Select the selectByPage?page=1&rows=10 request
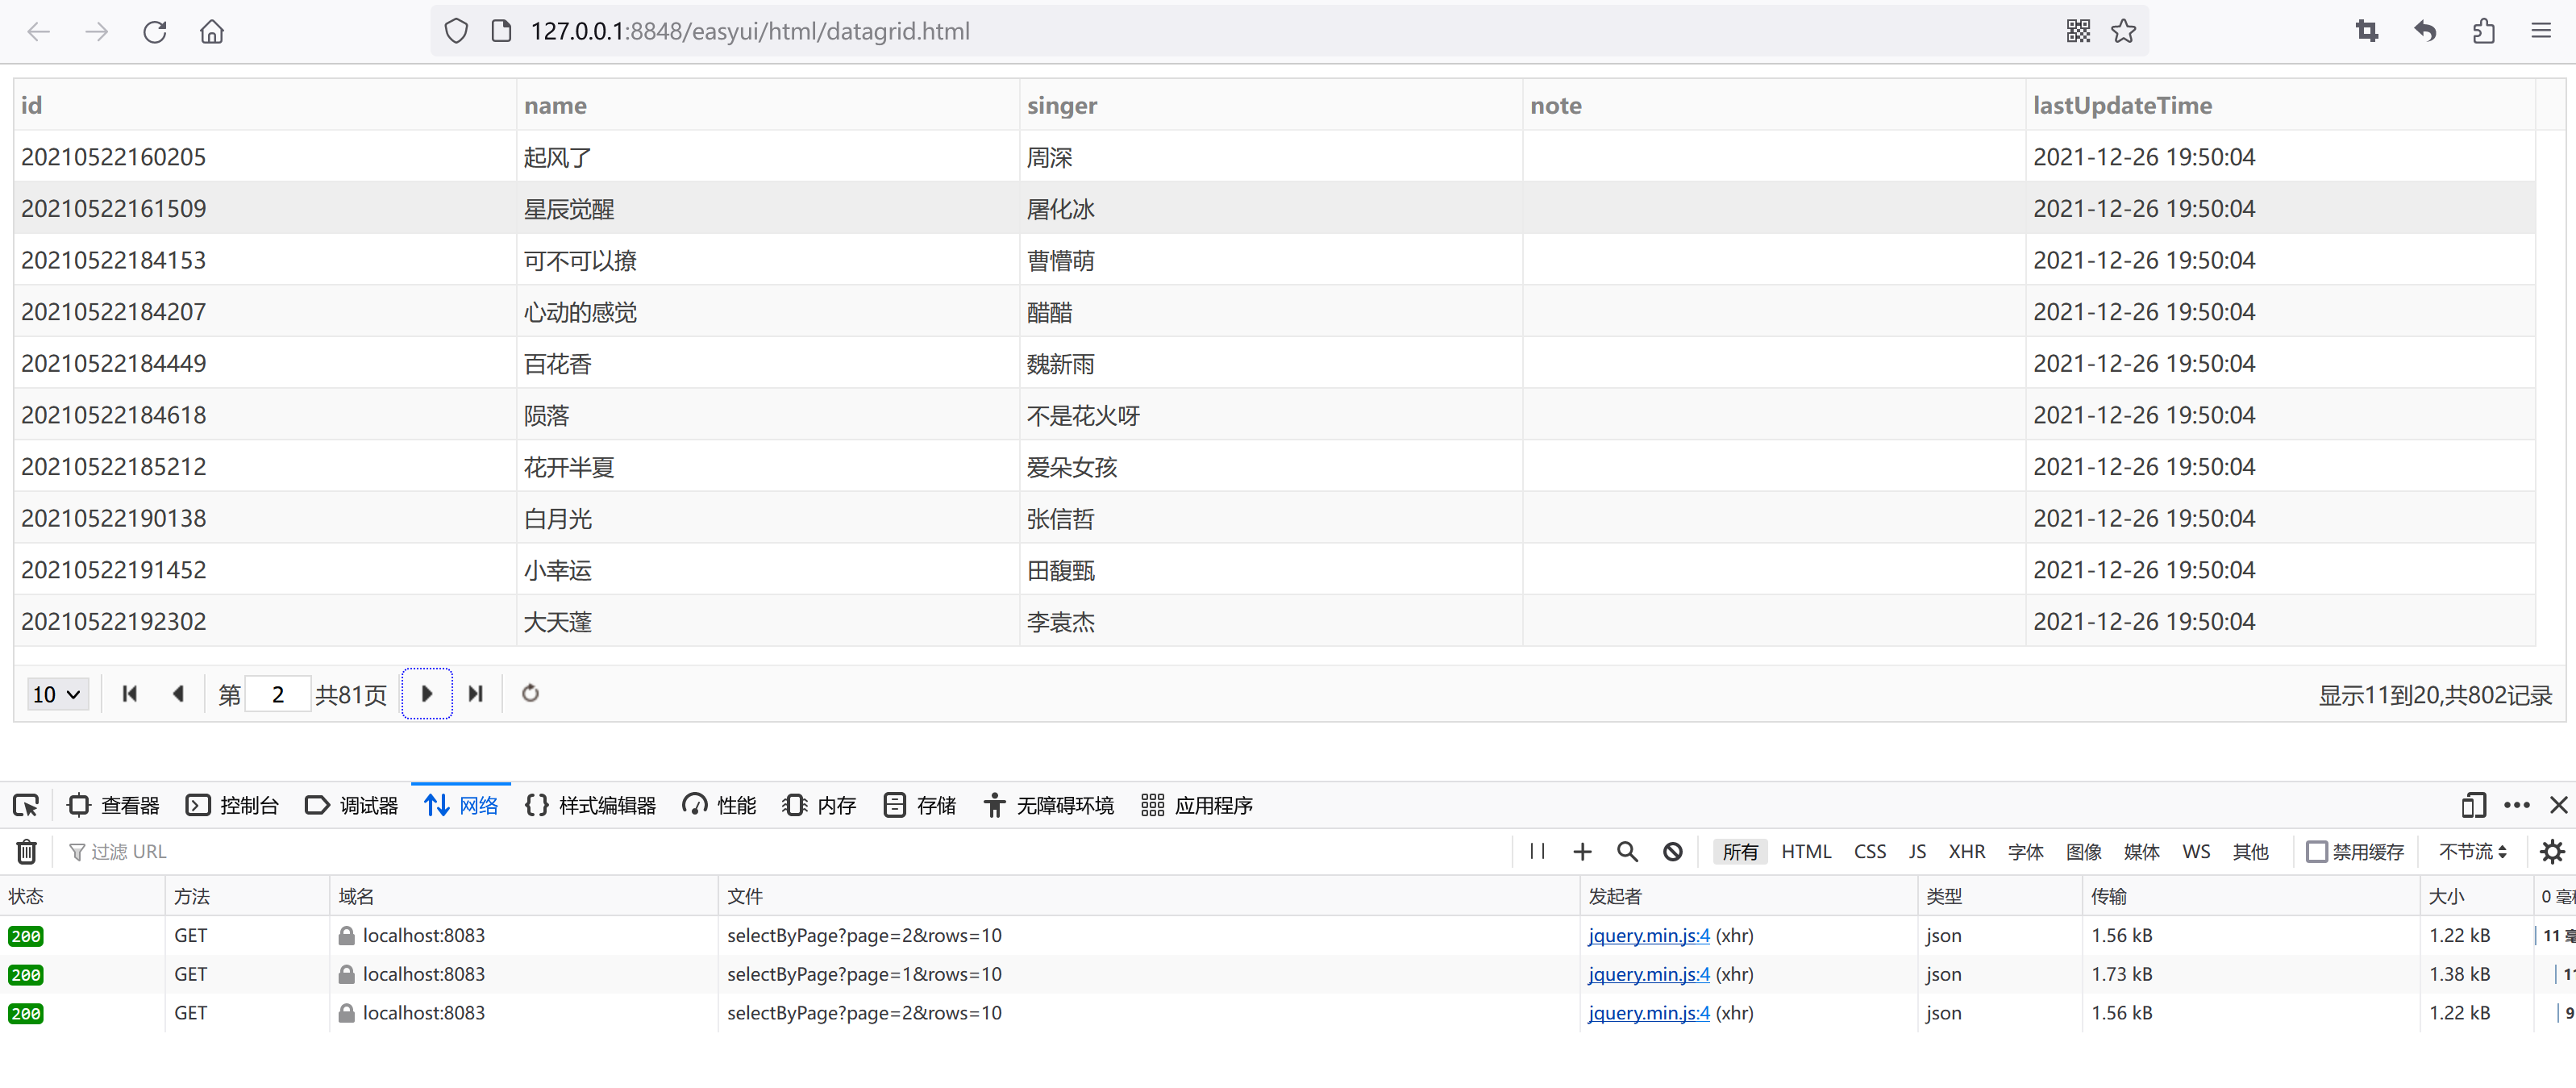This screenshot has height=1088, width=2576. pos(864,975)
